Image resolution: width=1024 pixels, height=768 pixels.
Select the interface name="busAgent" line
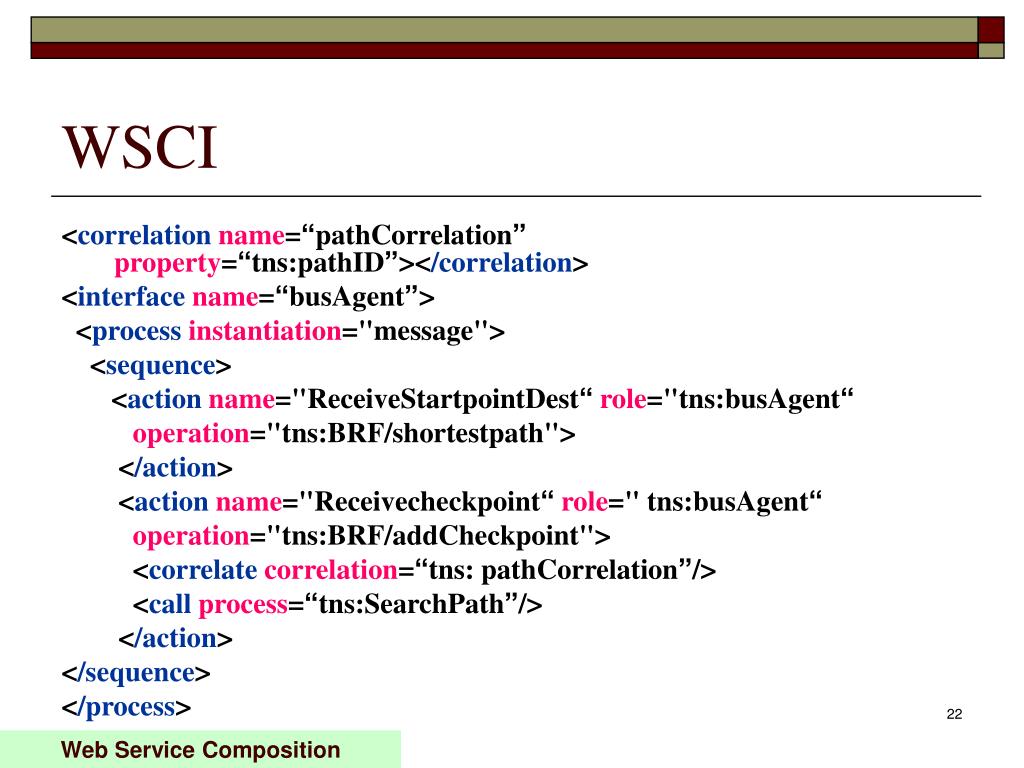[x=248, y=297]
